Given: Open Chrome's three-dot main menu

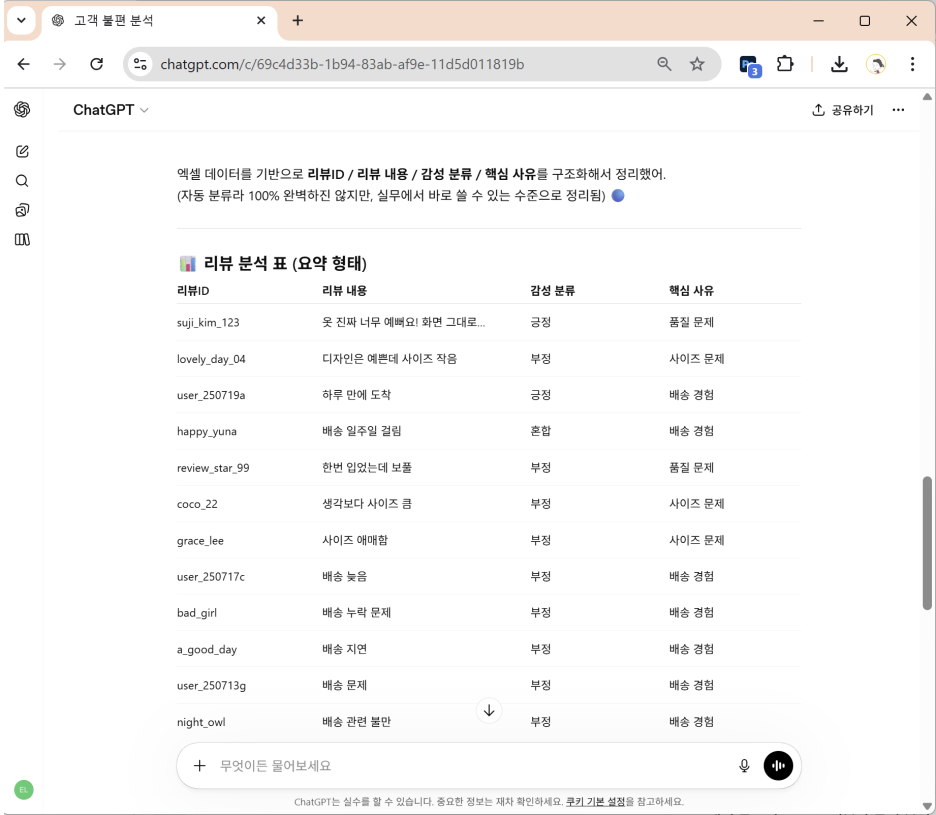Looking at the screenshot, I should click(912, 64).
